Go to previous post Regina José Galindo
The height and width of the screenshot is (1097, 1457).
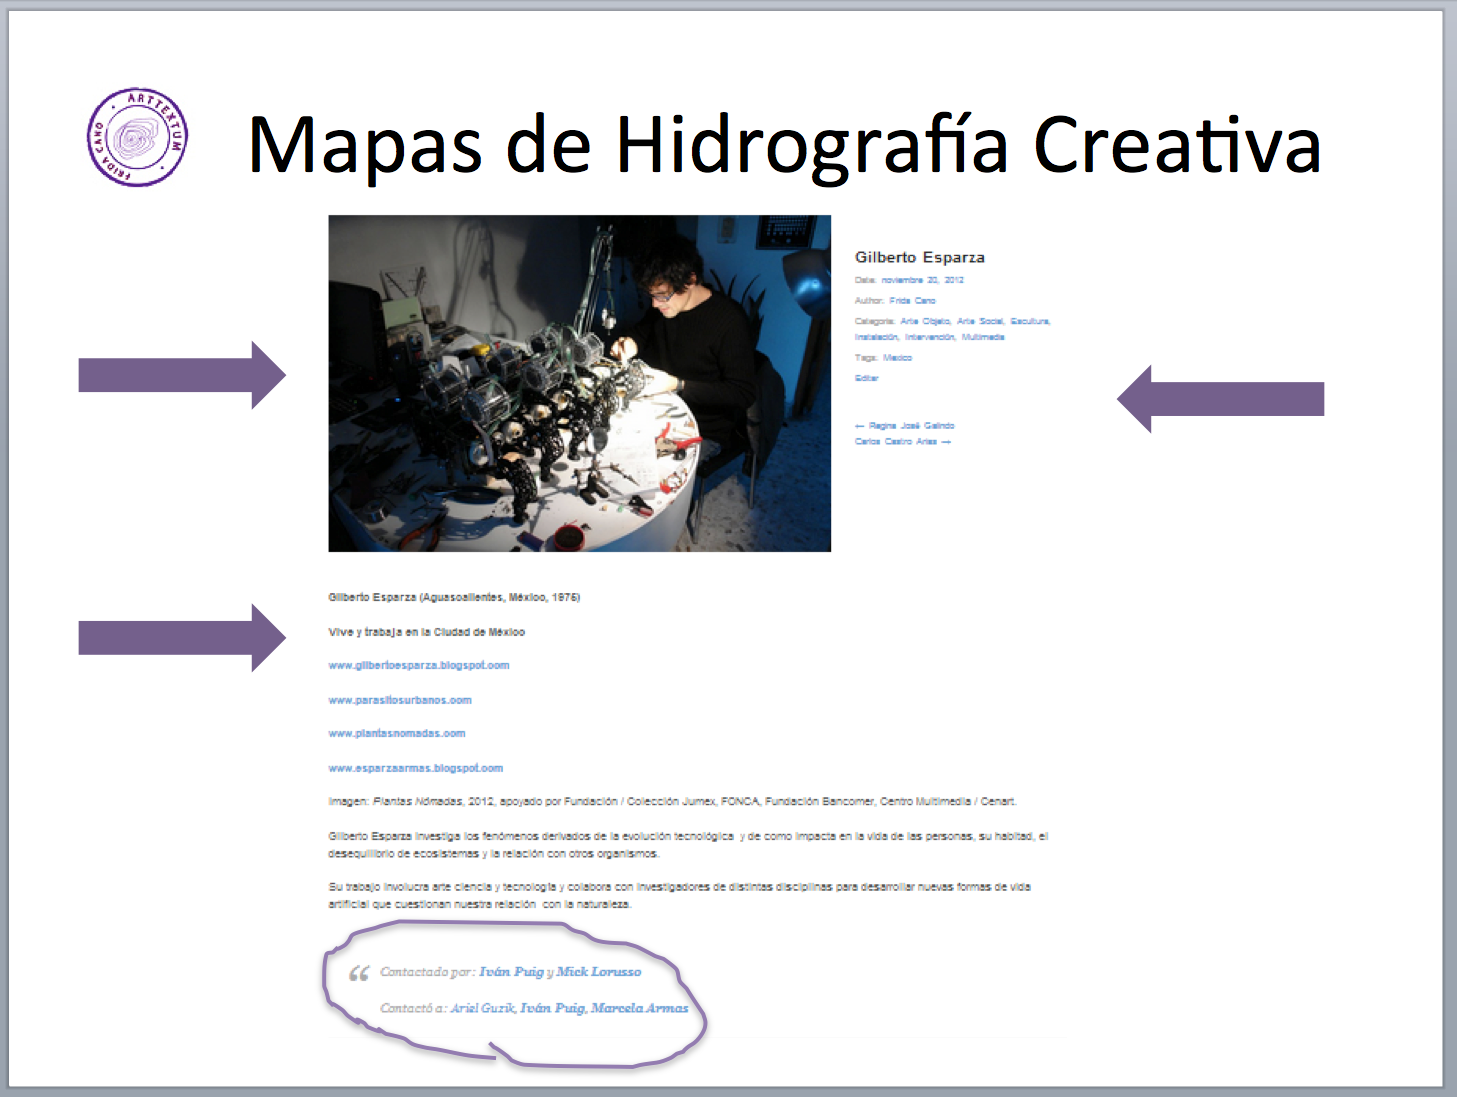(x=910, y=425)
